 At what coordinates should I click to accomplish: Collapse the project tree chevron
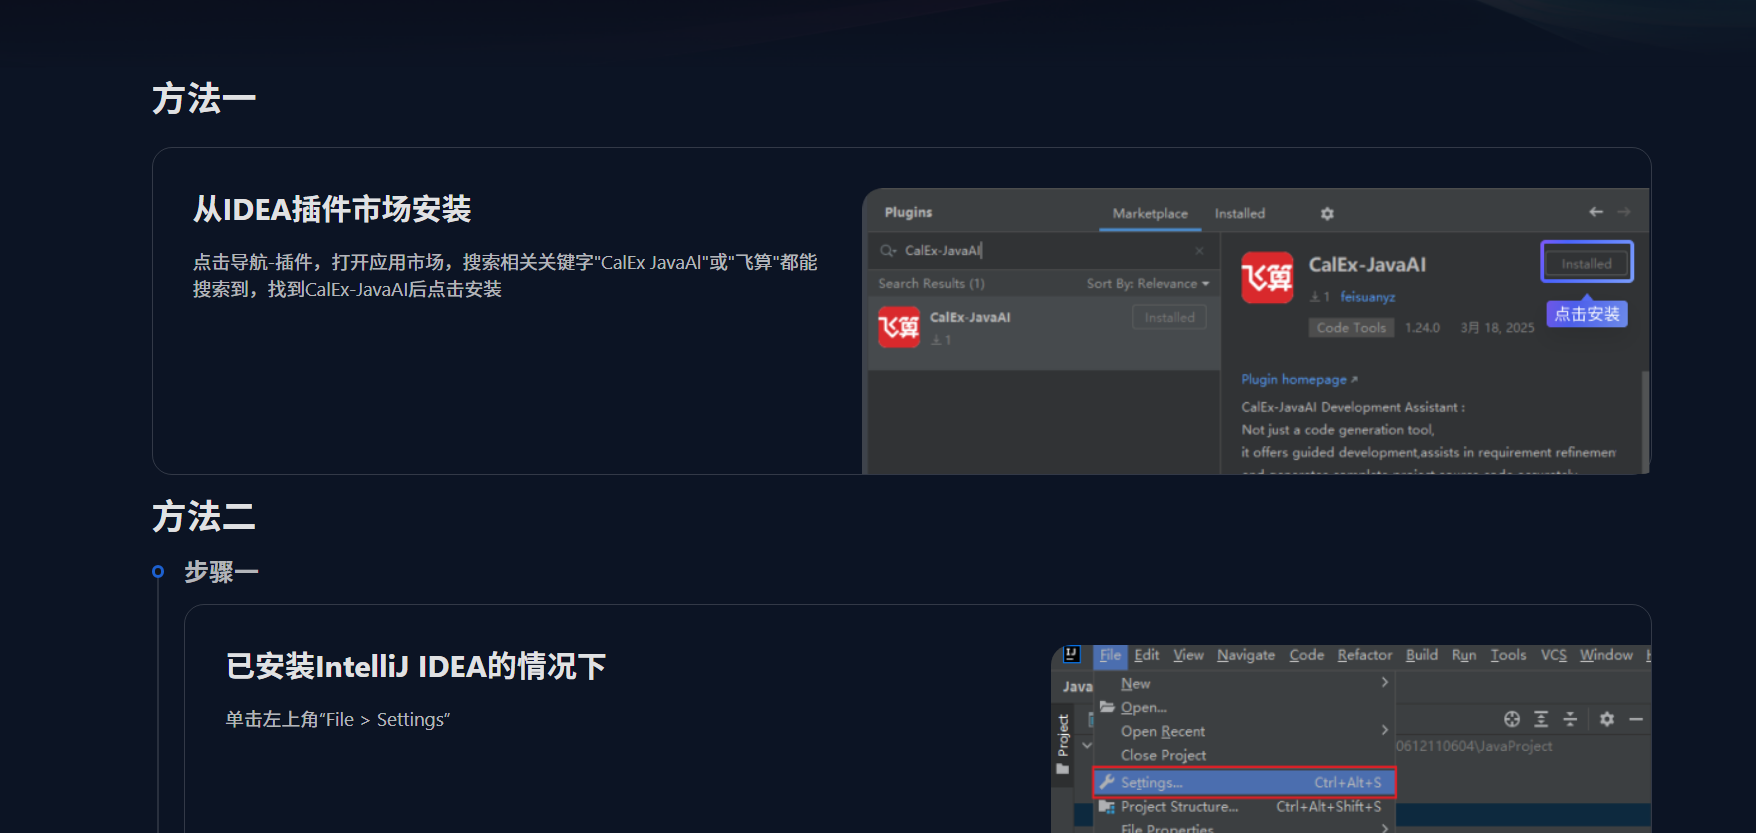point(1087,745)
